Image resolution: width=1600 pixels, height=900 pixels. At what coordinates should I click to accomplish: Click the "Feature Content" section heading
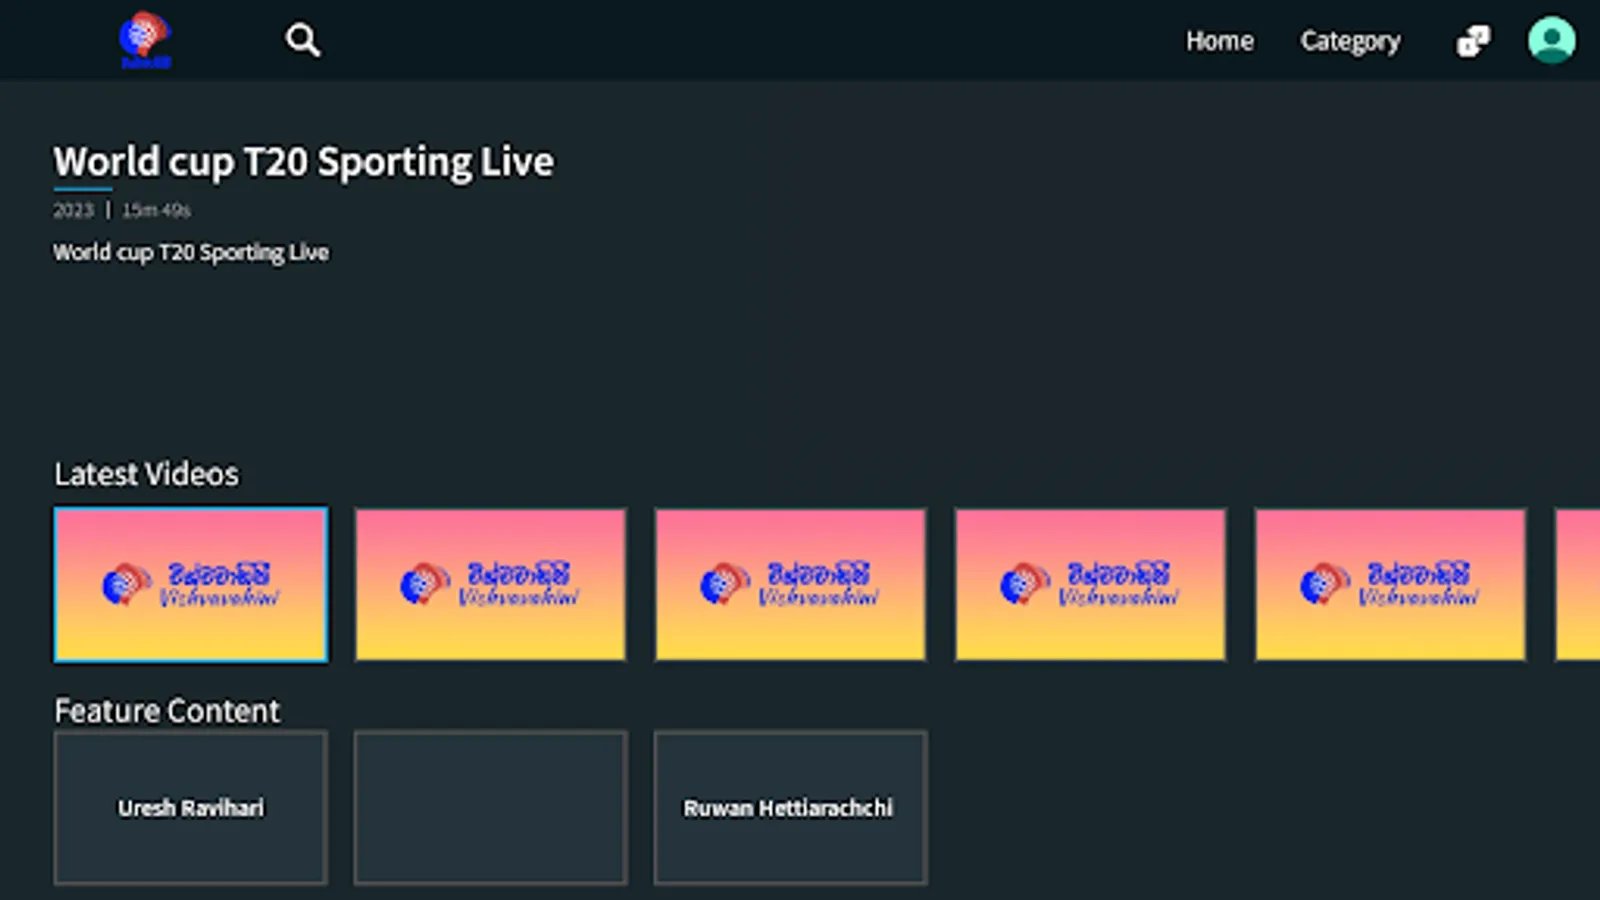click(x=167, y=711)
